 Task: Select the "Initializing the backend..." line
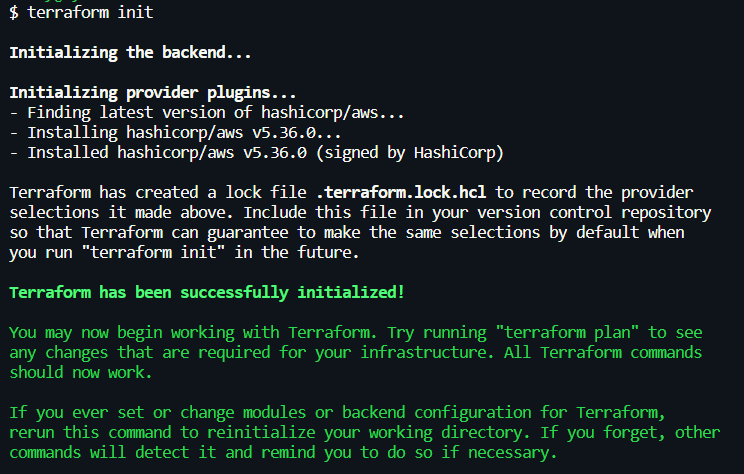[130, 53]
